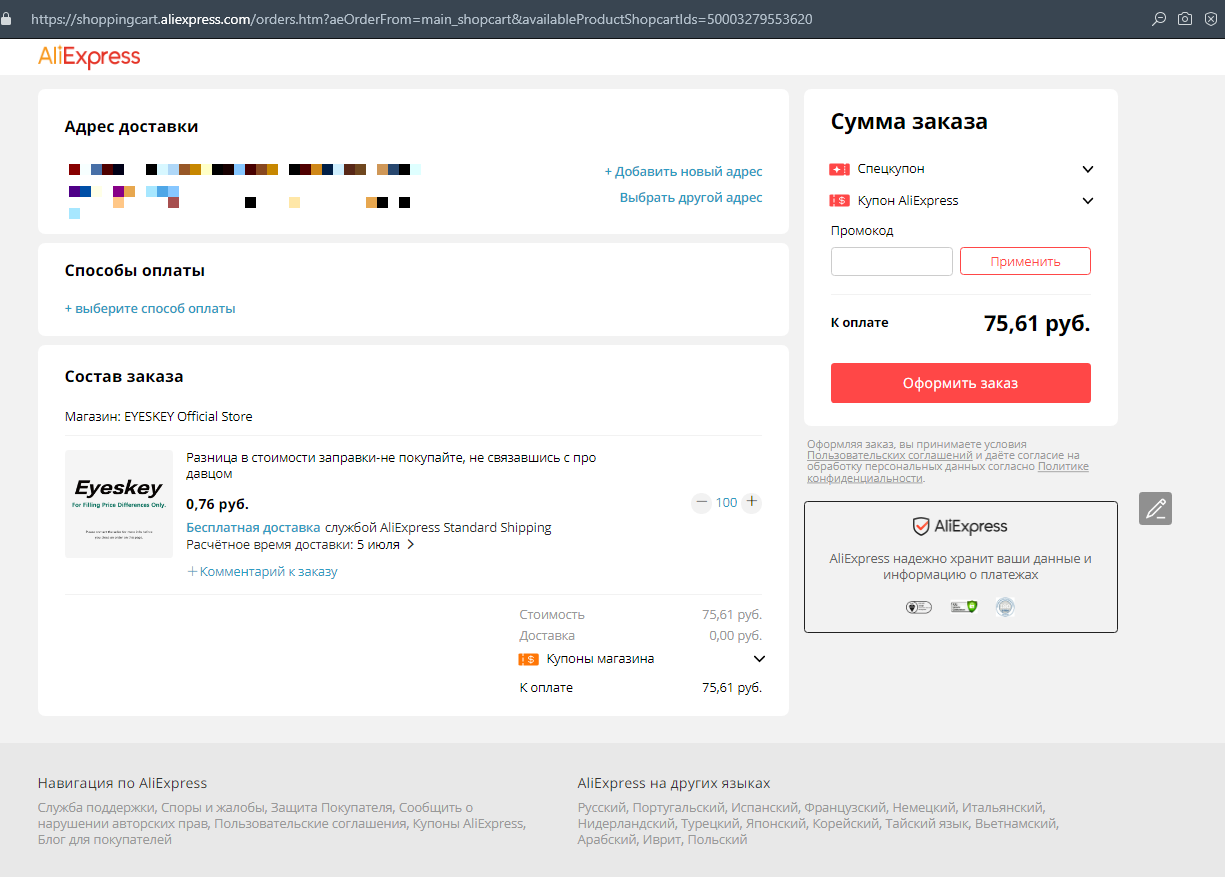Click the AliExpress shield security icon

click(x=921, y=526)
